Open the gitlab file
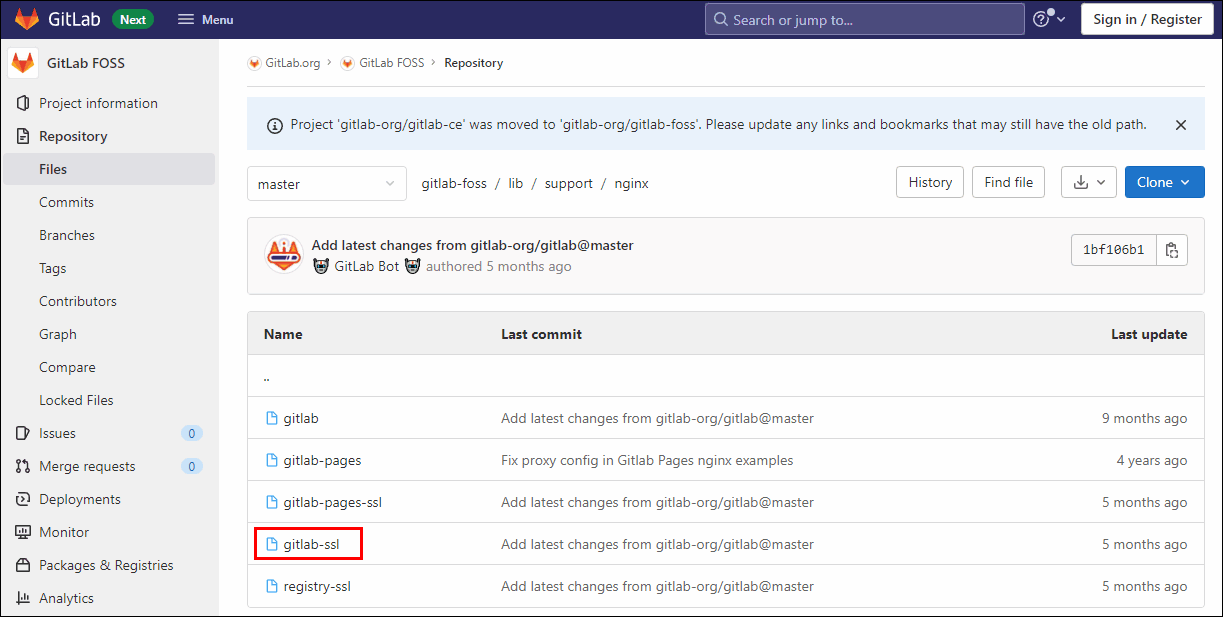 301,418
